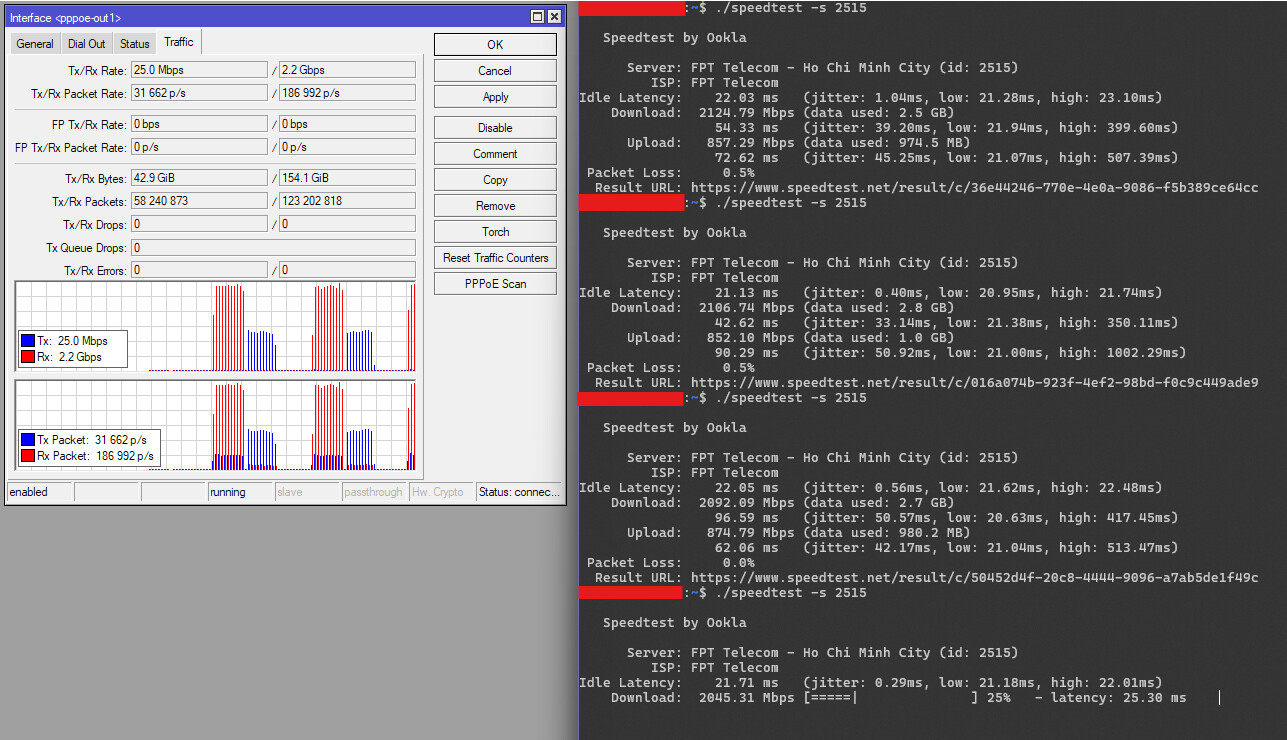Viewport: 1287px width, 740px height.
Task: Click 'Upload: 852.10 Mbps' in the terminal
Action: 711,338
